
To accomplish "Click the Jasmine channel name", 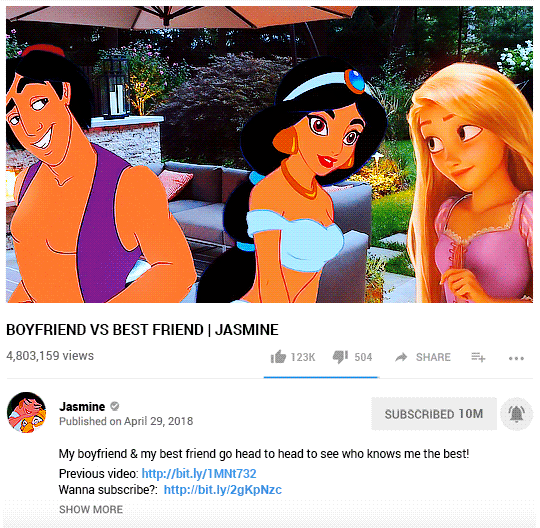I will click(x=82, y=406).
